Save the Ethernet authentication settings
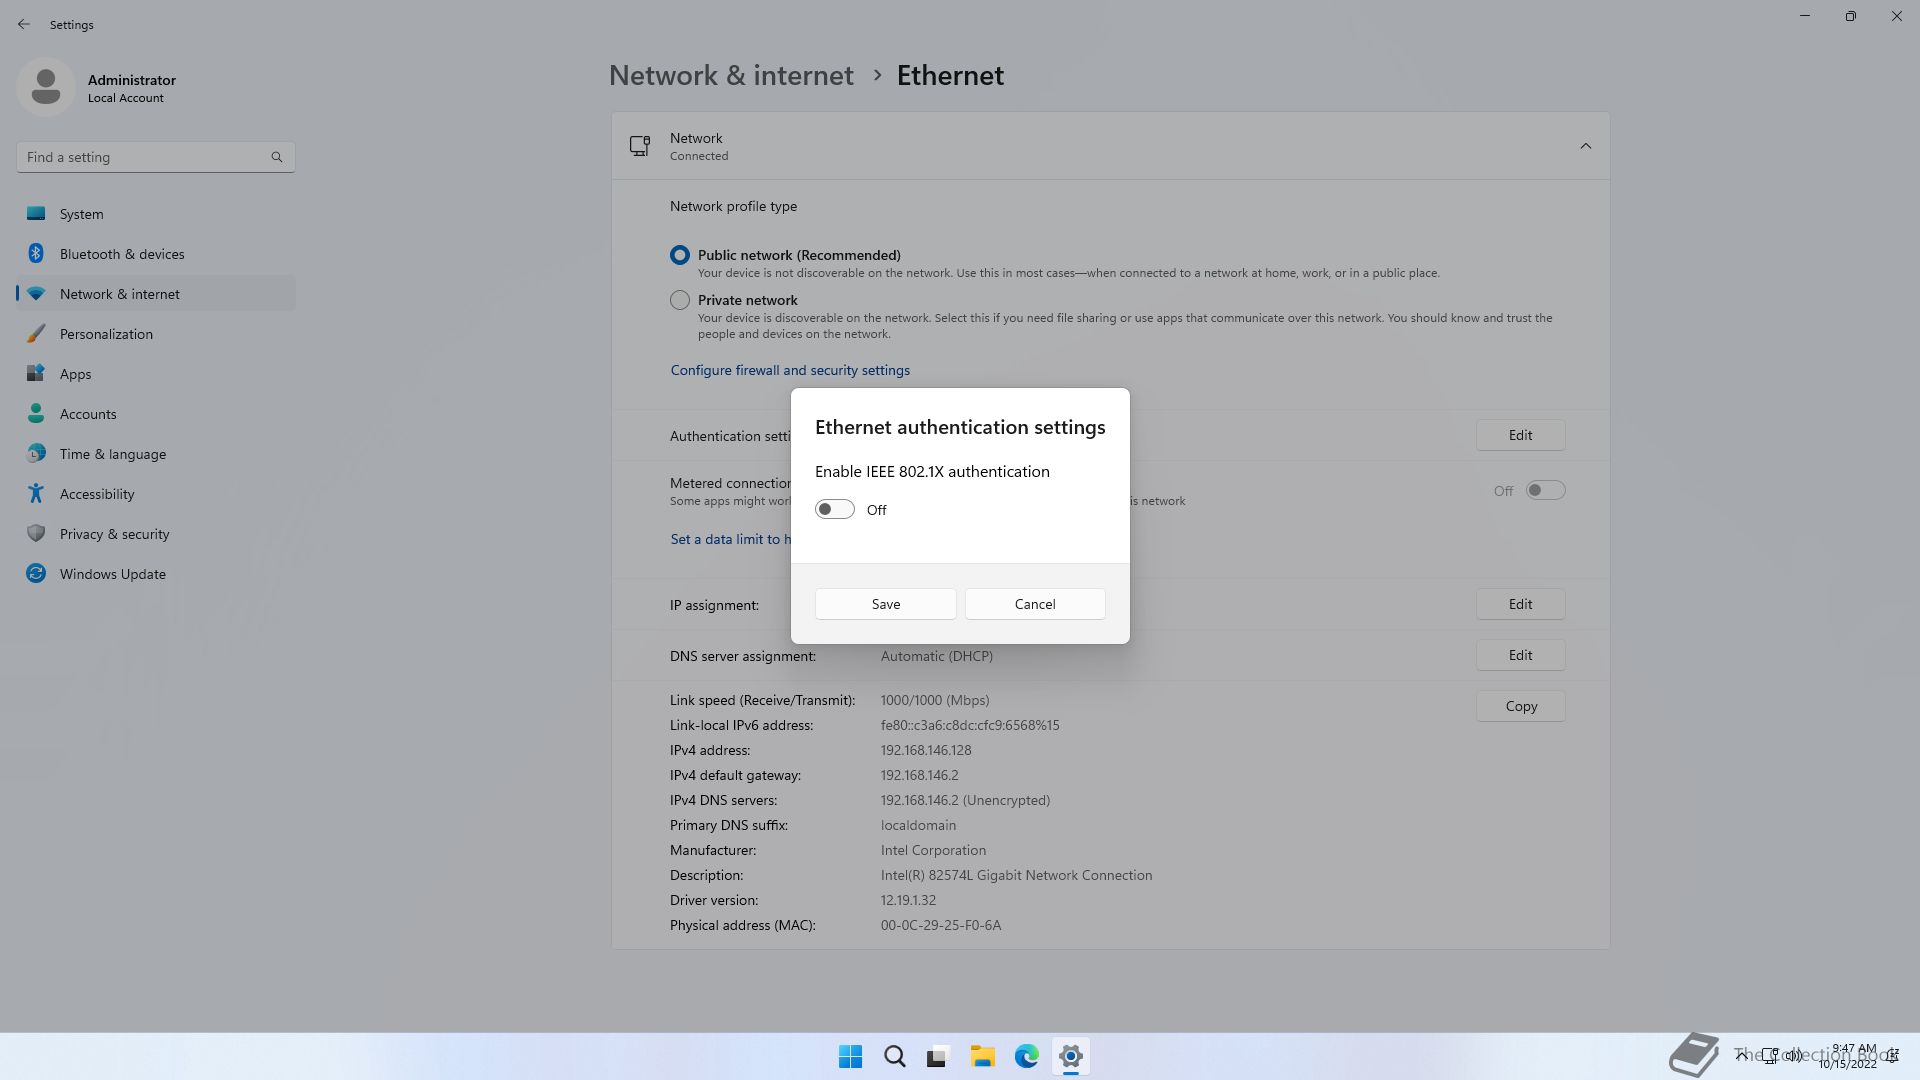1920x1080 pixels. (885, 604)
